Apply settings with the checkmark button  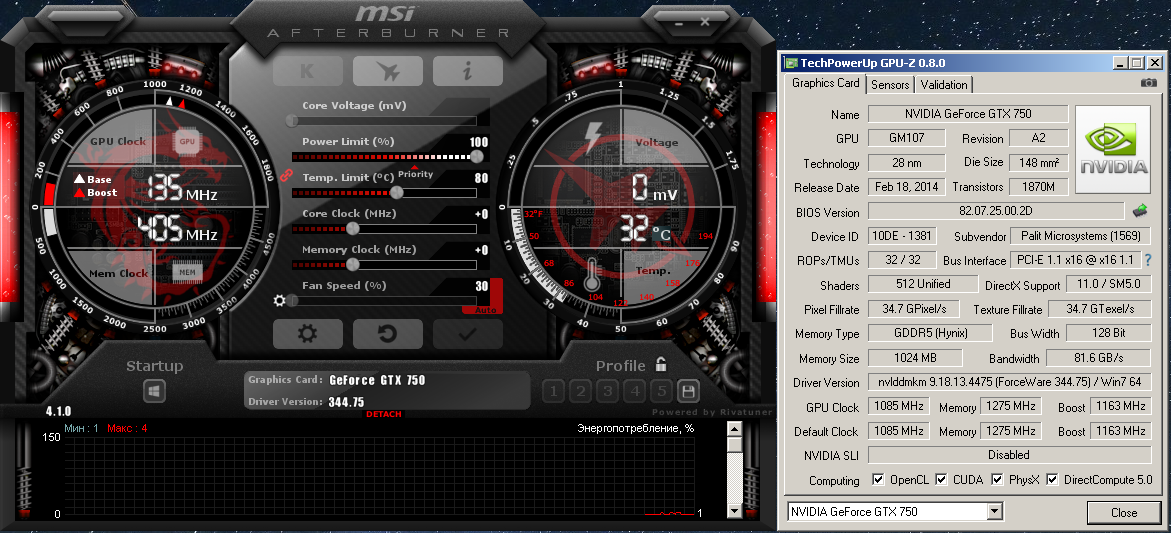(x=468, y=334)
